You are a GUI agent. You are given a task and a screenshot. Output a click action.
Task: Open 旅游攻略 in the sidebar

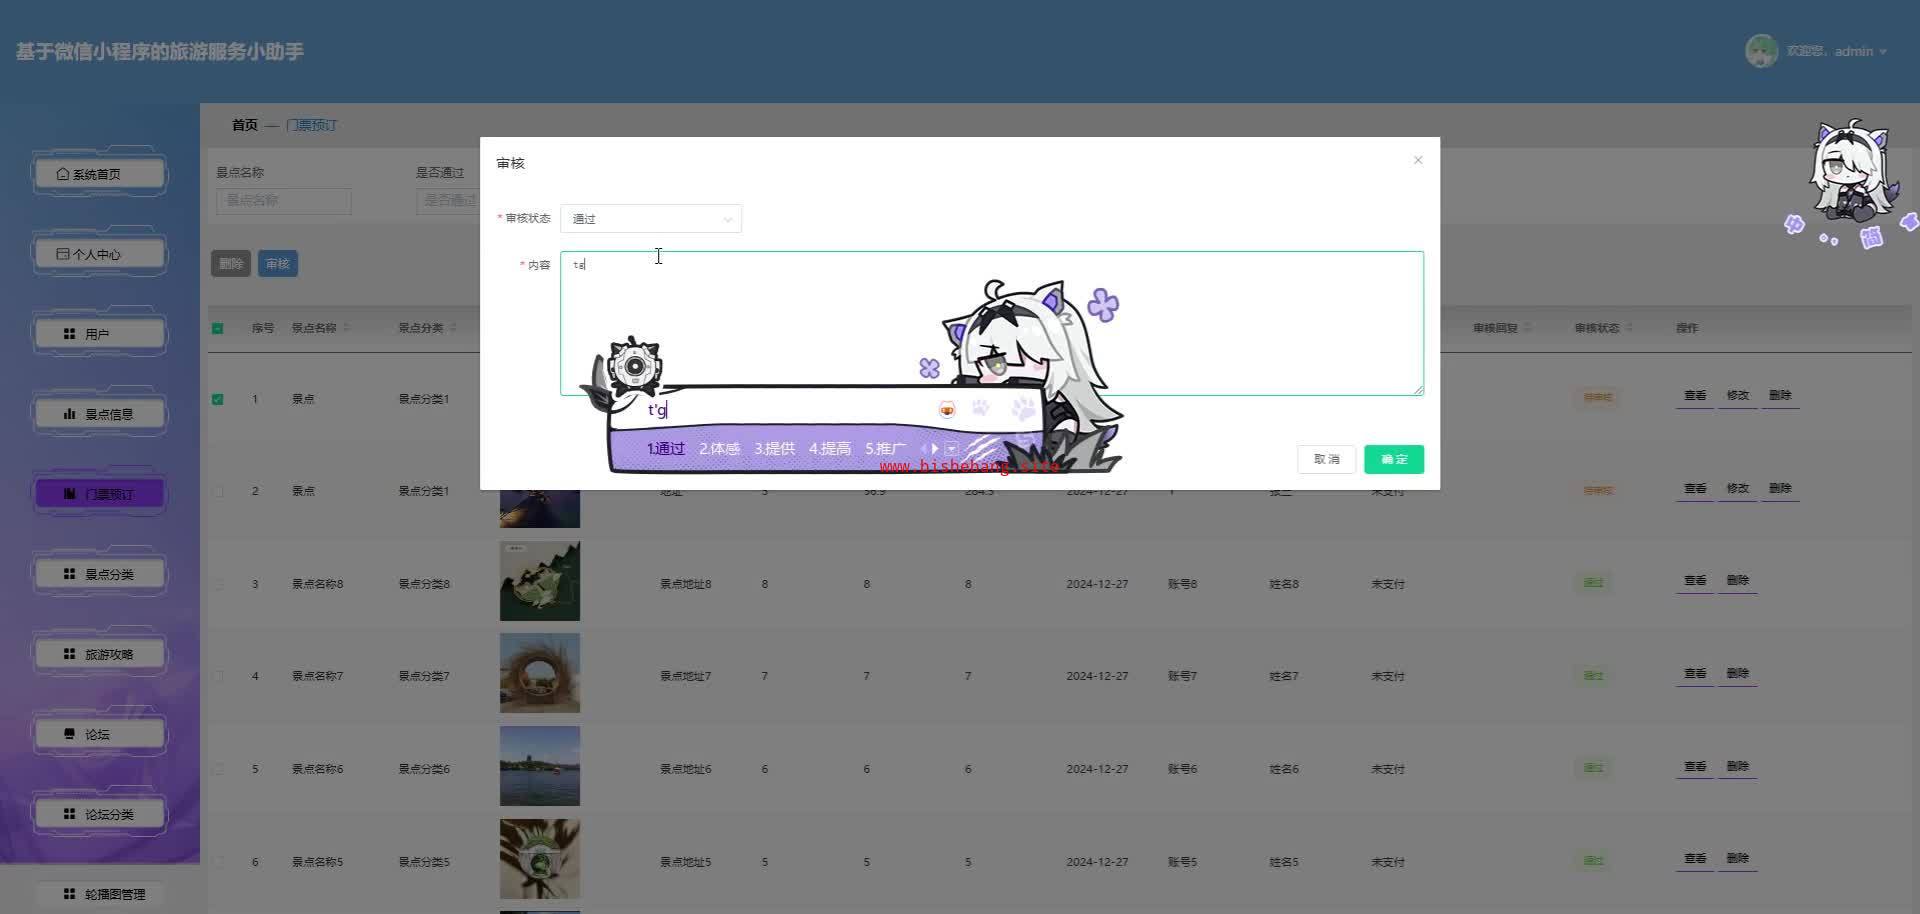[x=100, y=654]
